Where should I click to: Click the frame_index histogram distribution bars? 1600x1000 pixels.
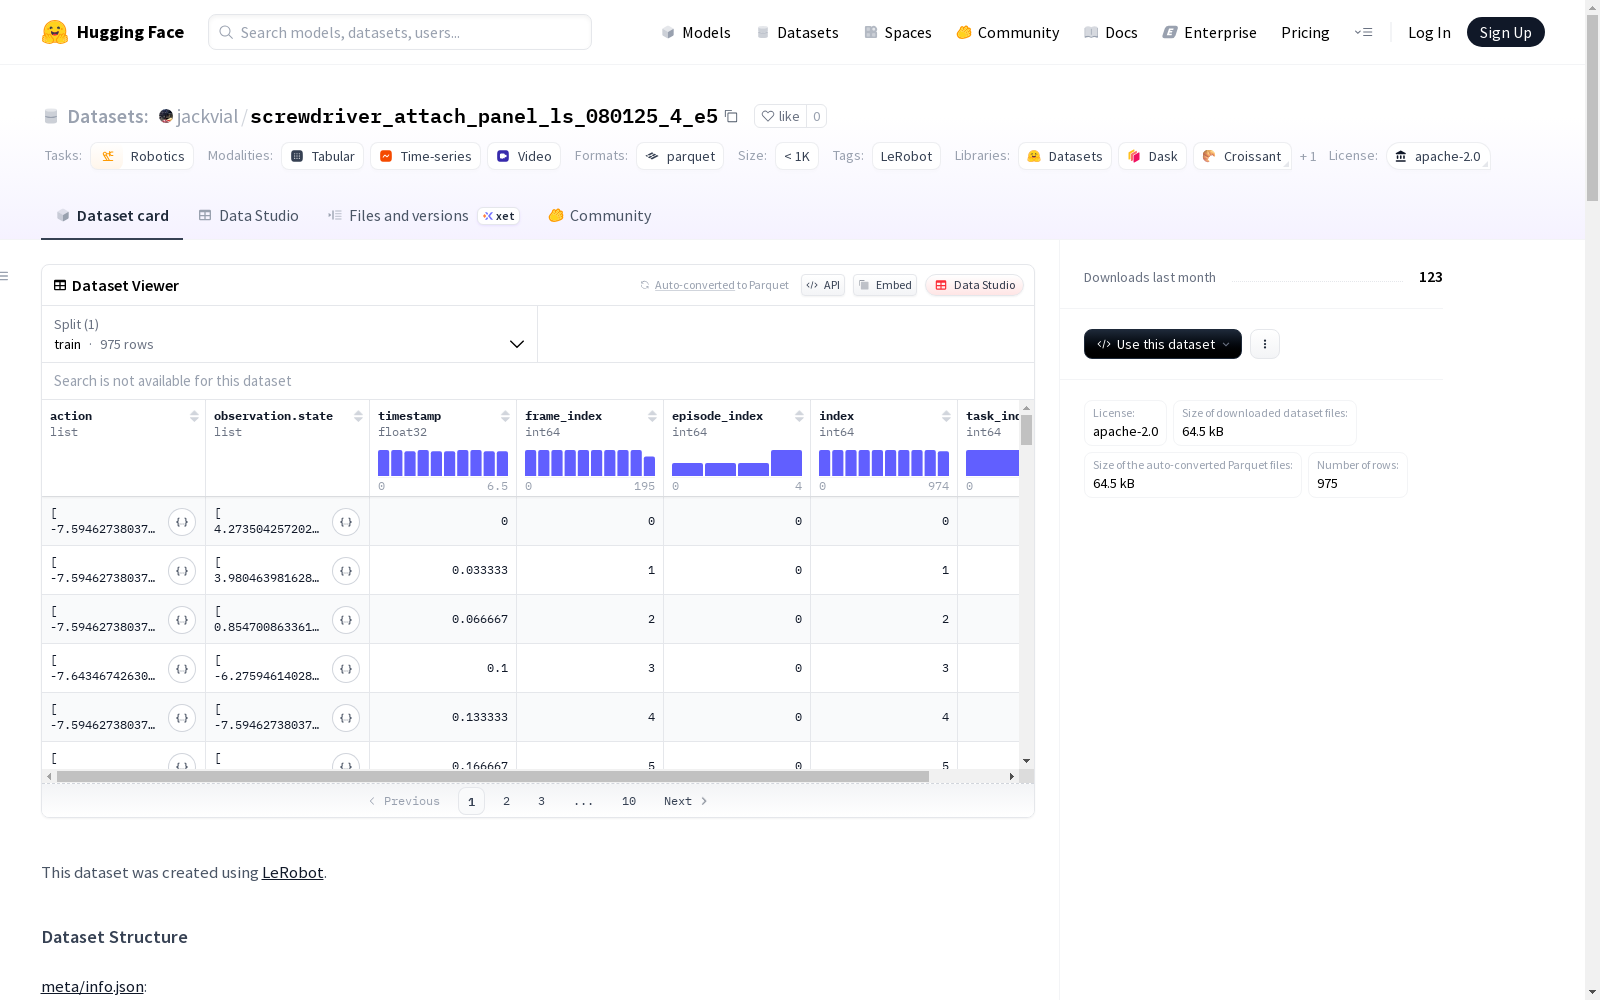point(590,462)
